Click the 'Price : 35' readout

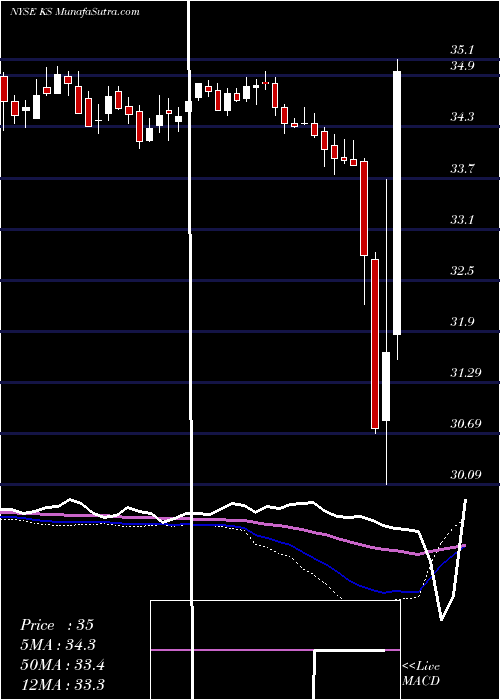tap(57, 625)
